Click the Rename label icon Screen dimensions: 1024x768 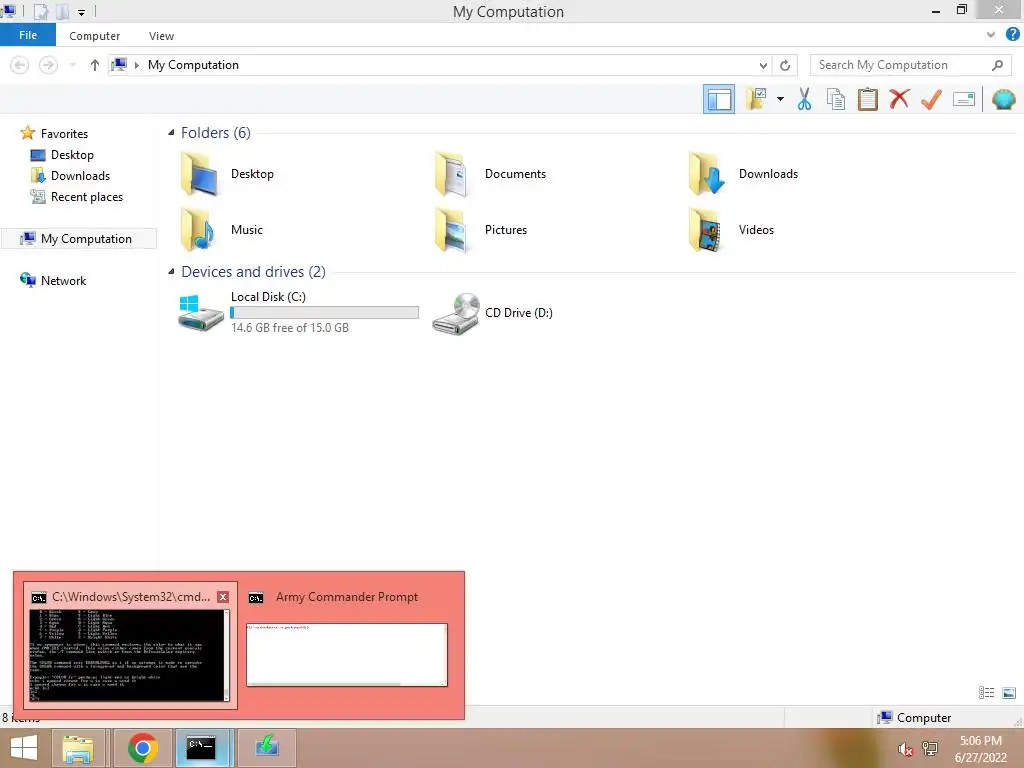point(964,99)
